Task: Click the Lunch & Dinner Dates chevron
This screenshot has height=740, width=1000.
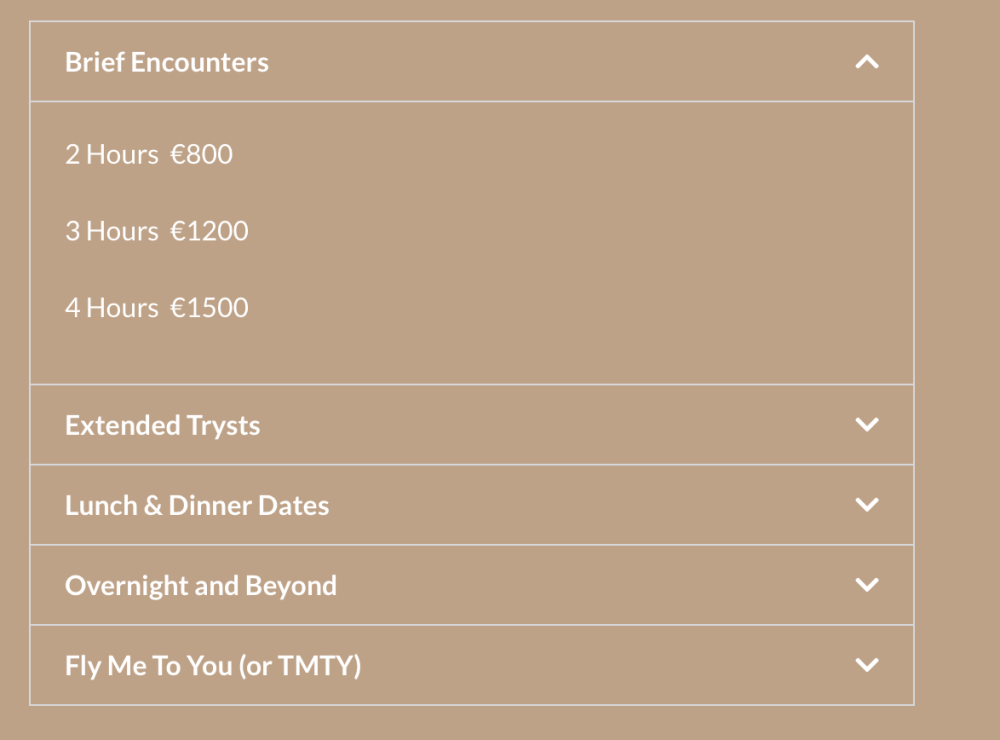Action: 867,505
